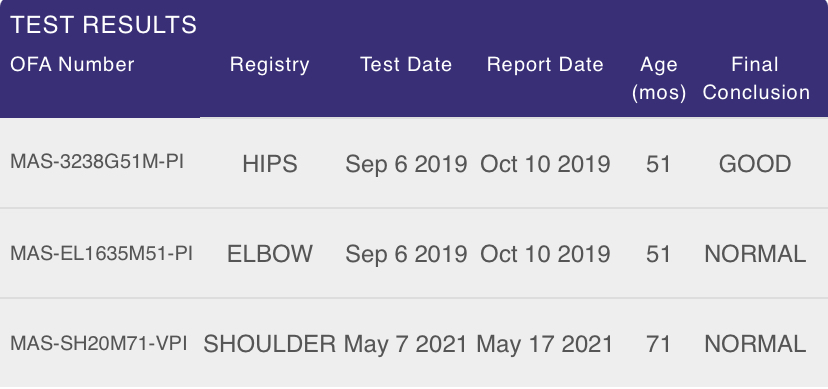This screenshot has width=828, height=389.
Task: Select the Age (mos) column header
Action: pyautogui.click(x=659, y=78)
